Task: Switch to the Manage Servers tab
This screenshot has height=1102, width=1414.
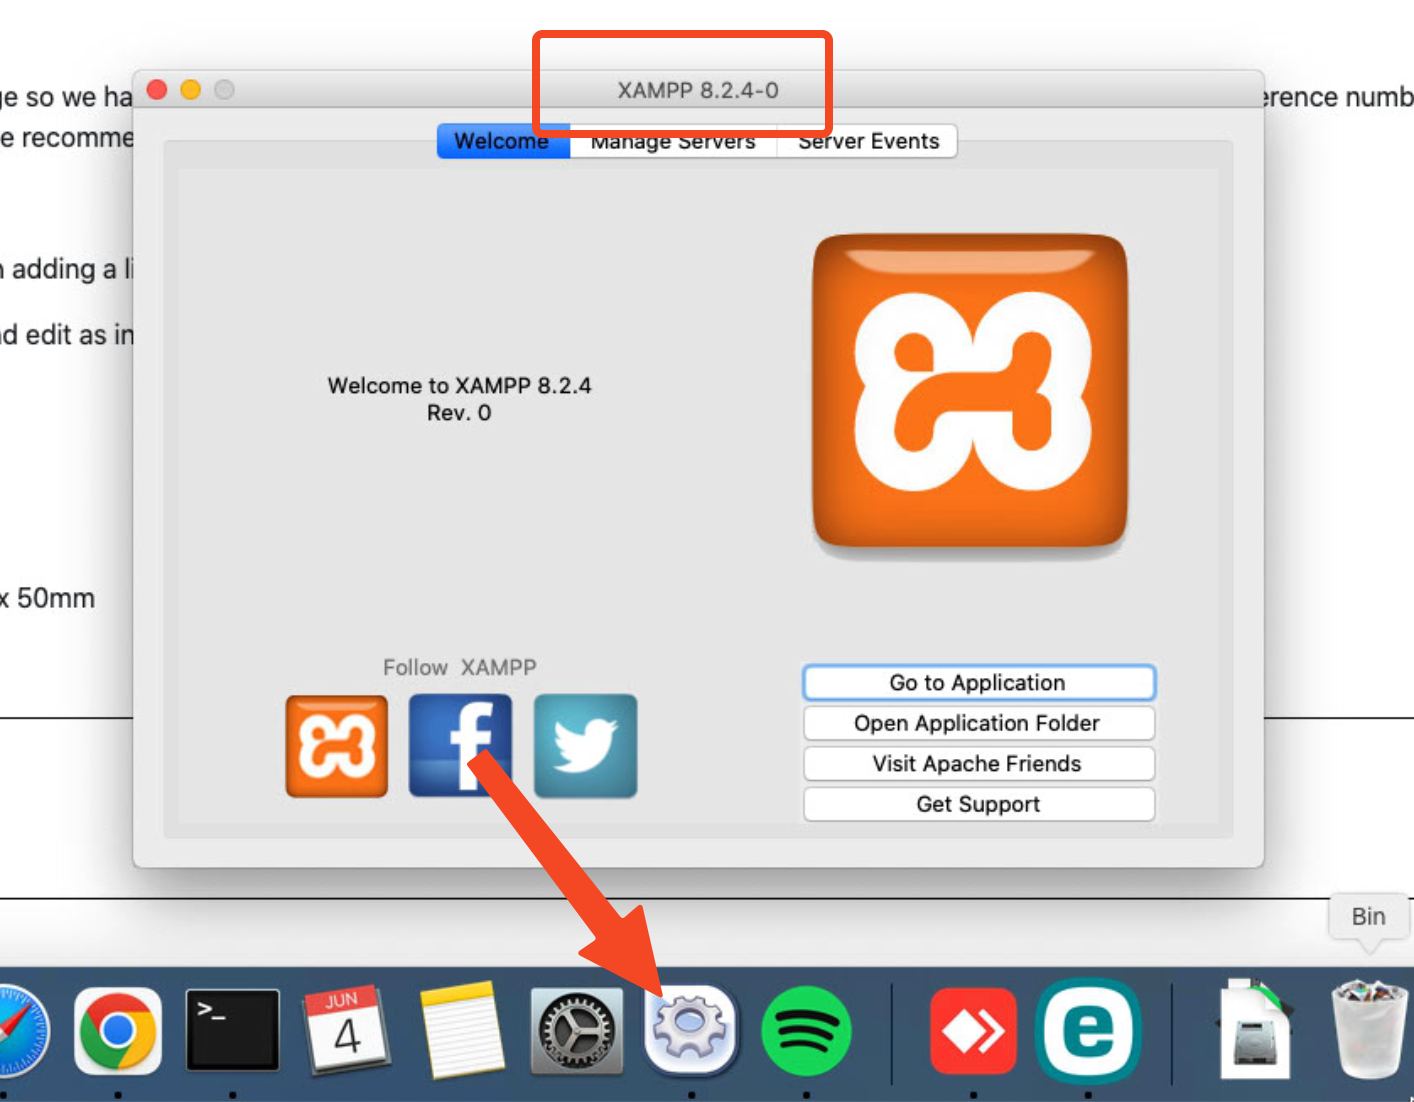Action: click(x=673, y=142)
